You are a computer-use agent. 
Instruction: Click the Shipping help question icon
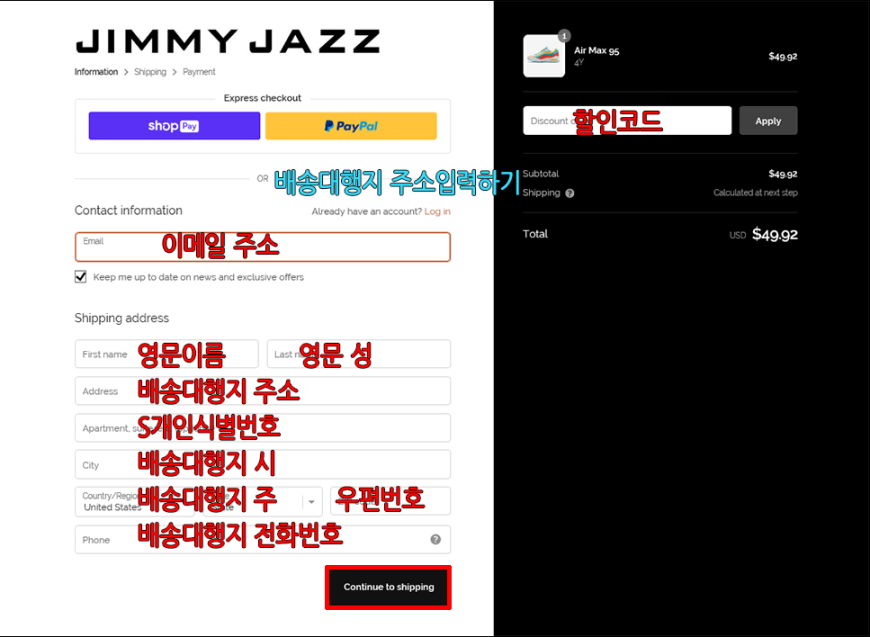click(570, 193)
